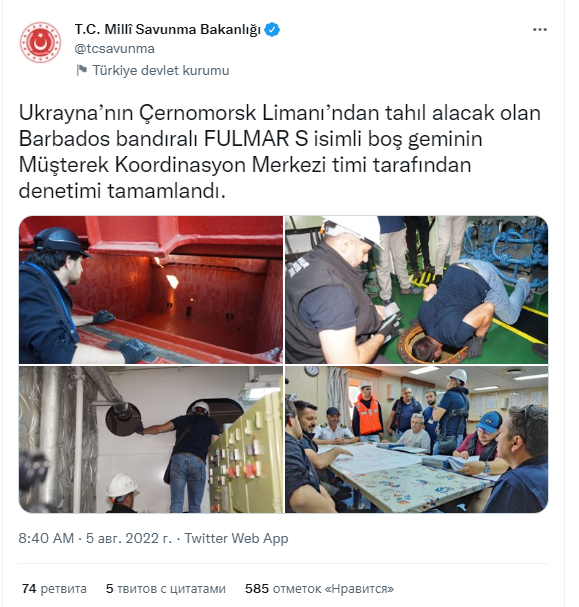Open the ministry's round profile avatar
The image size is (579, 607).
[40, 42]
